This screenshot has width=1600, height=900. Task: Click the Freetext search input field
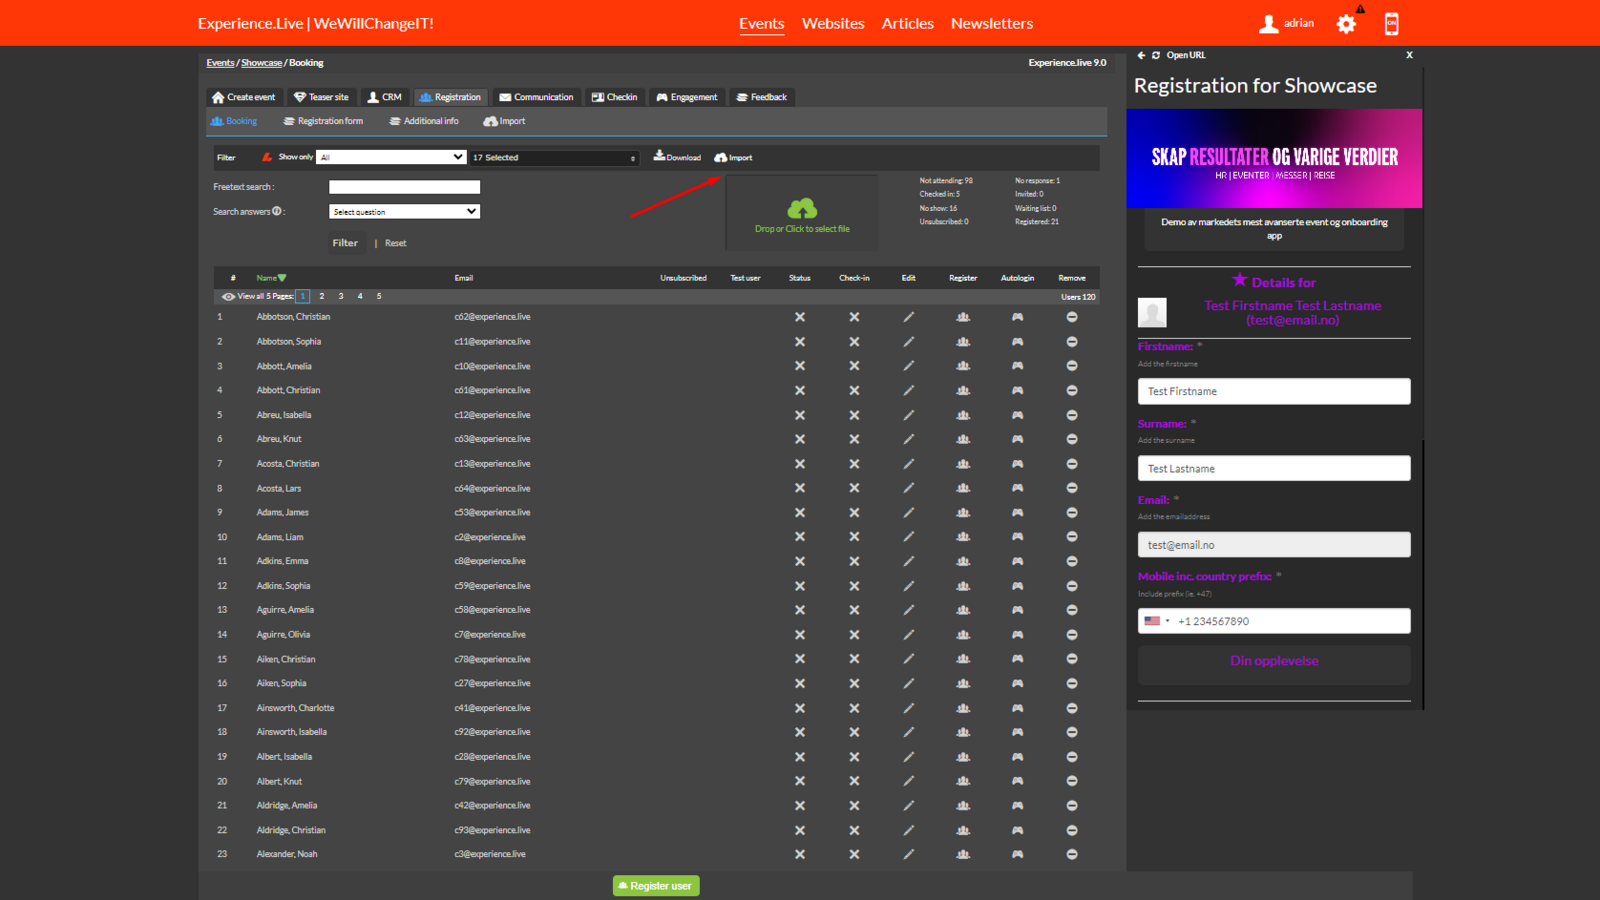point(404,187)
